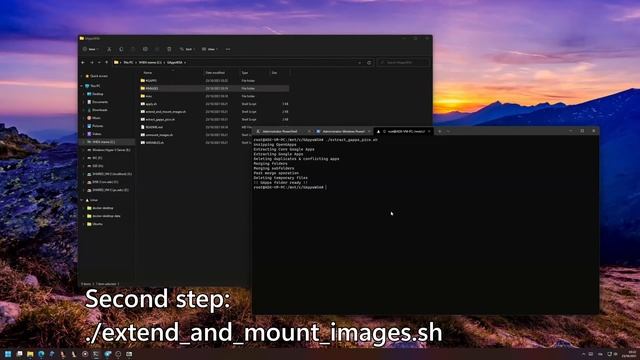
Task: Click the Up arrow in File Explorer navigation
Action: [x=107, y=62]
